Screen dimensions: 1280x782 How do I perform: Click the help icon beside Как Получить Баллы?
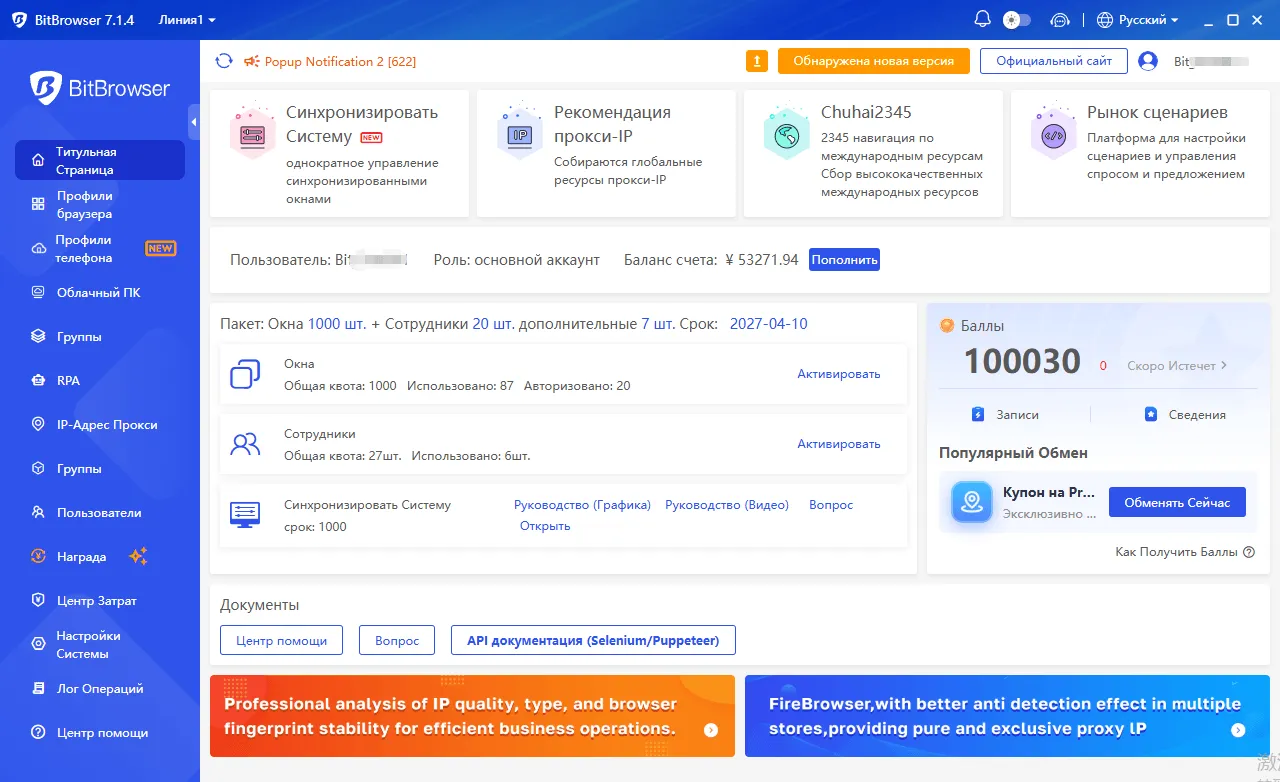click(1249, 552)
